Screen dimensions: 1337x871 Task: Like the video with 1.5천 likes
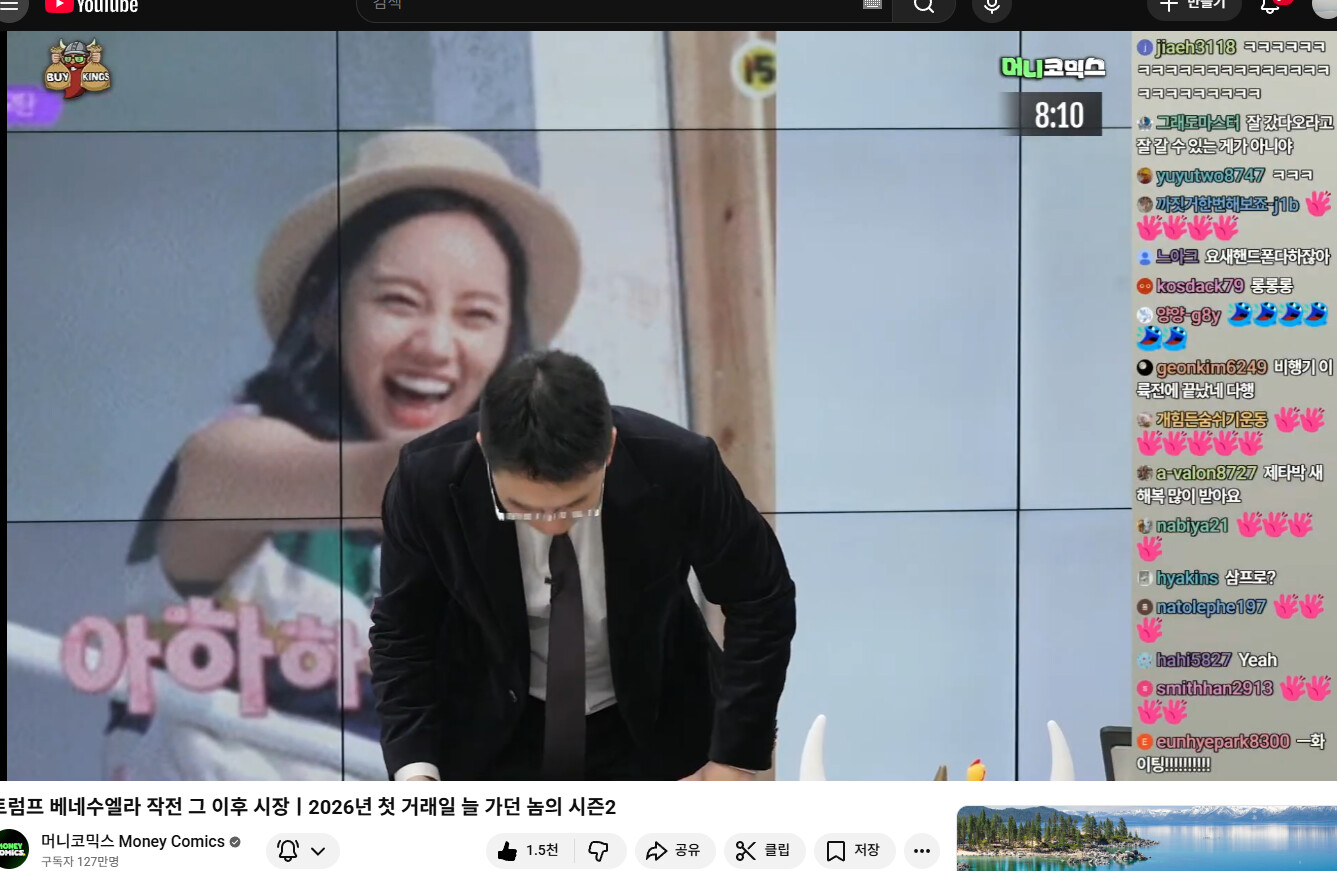click(x=530, y=851)
